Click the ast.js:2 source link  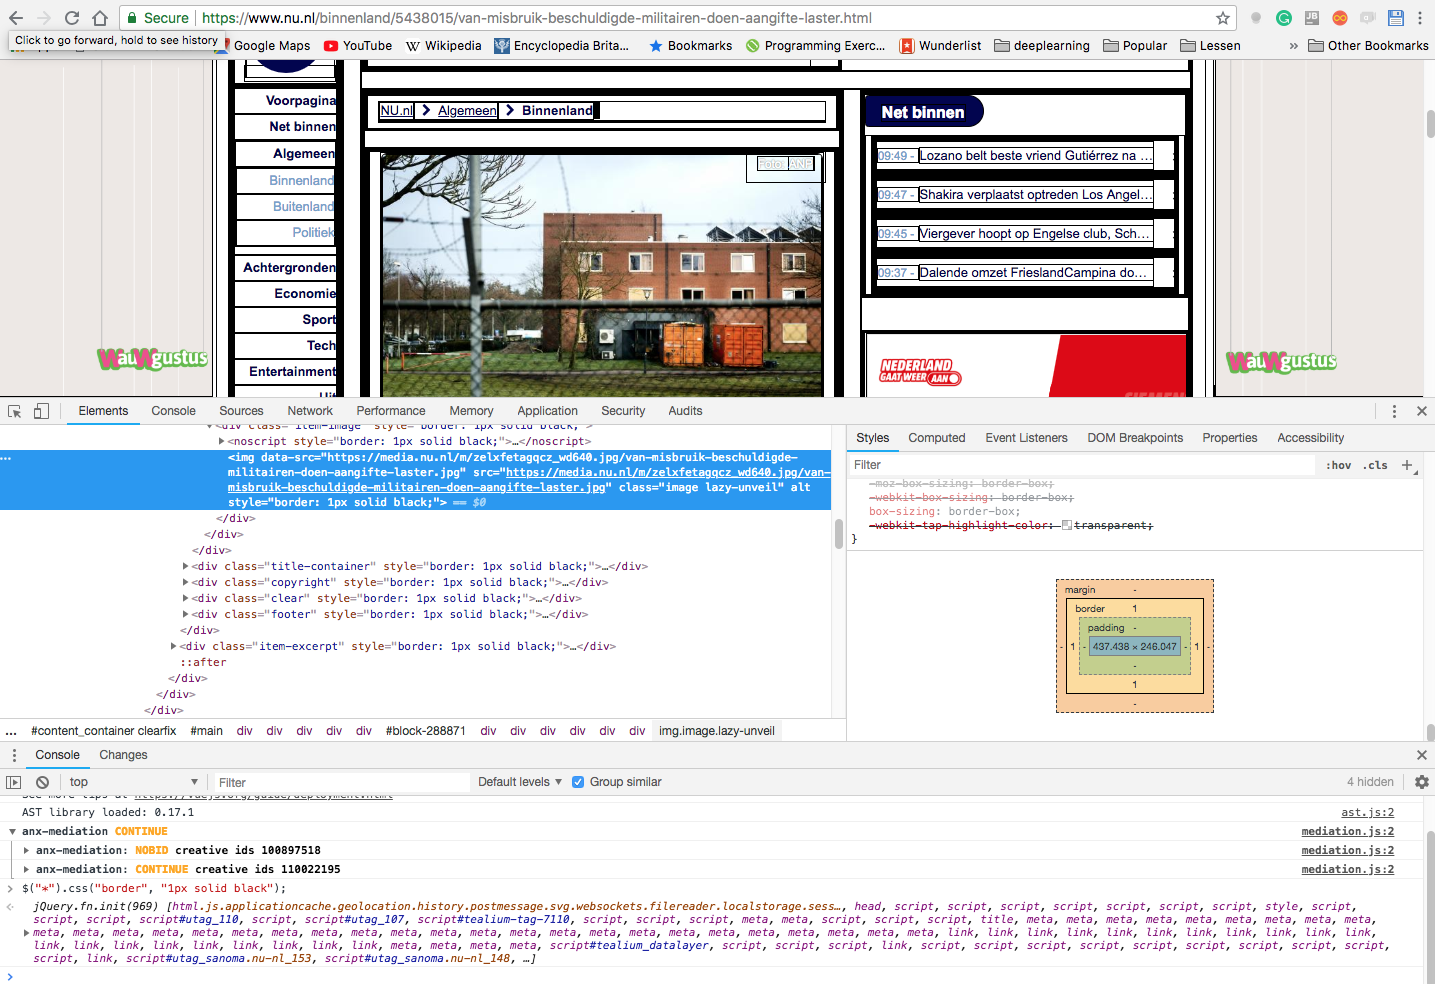click(1367, 813)
